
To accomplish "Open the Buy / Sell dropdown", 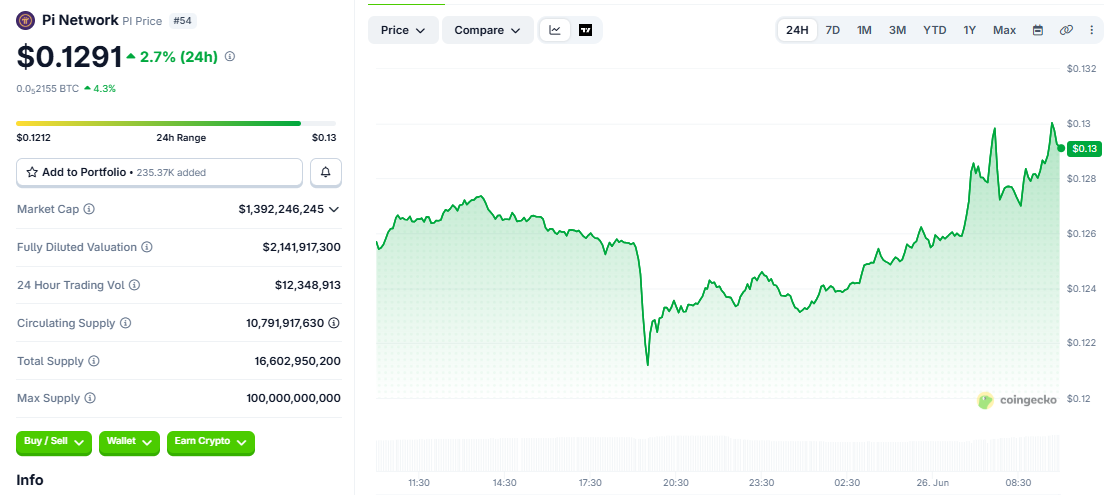I will pyautogui.click(x=54, y=442).
